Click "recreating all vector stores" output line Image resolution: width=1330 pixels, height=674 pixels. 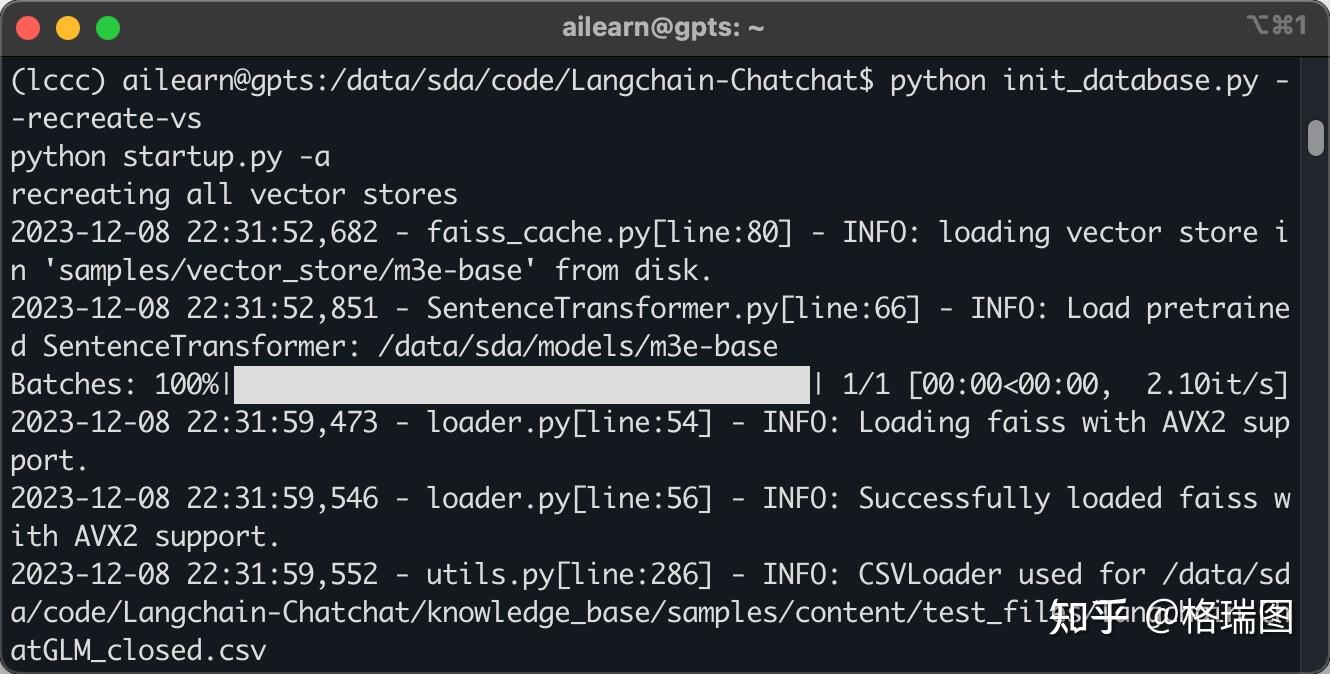point(234,194)
